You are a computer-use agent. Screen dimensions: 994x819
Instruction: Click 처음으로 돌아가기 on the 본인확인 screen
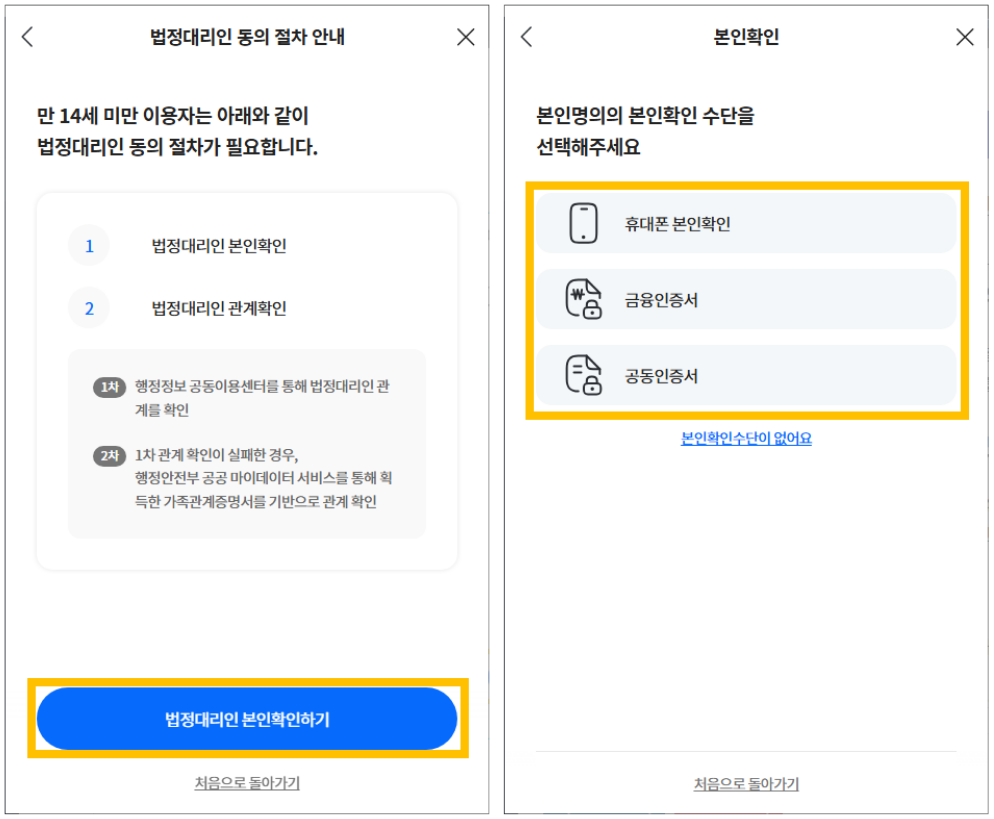pos(746,784)
